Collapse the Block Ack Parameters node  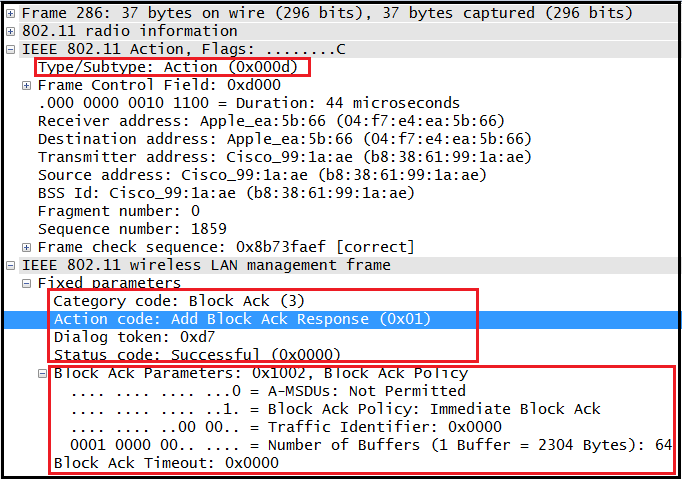pos(43,373)
